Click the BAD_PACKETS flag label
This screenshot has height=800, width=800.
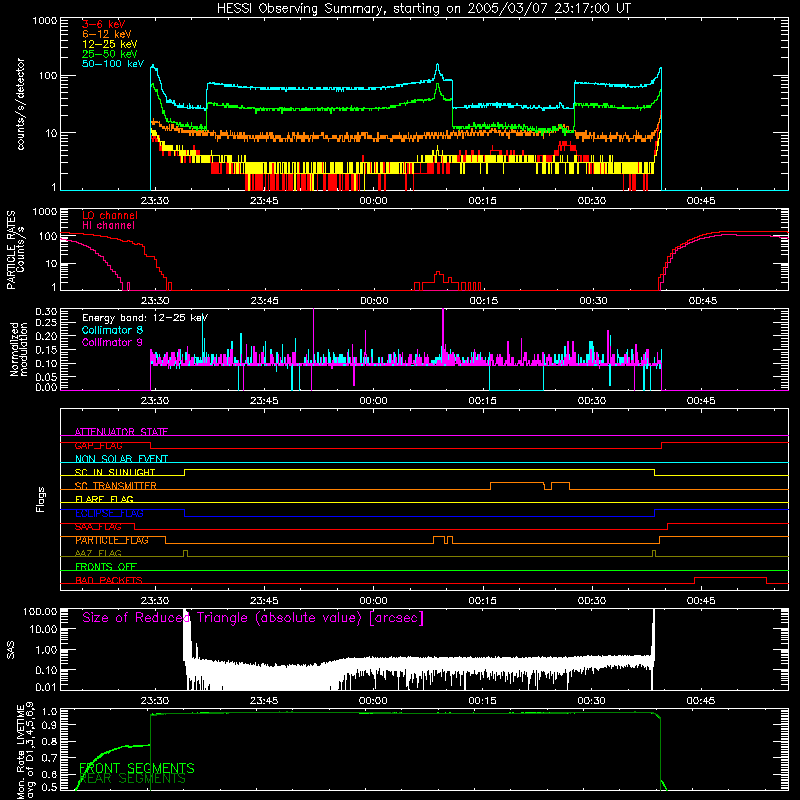click(x=109, y=580)
